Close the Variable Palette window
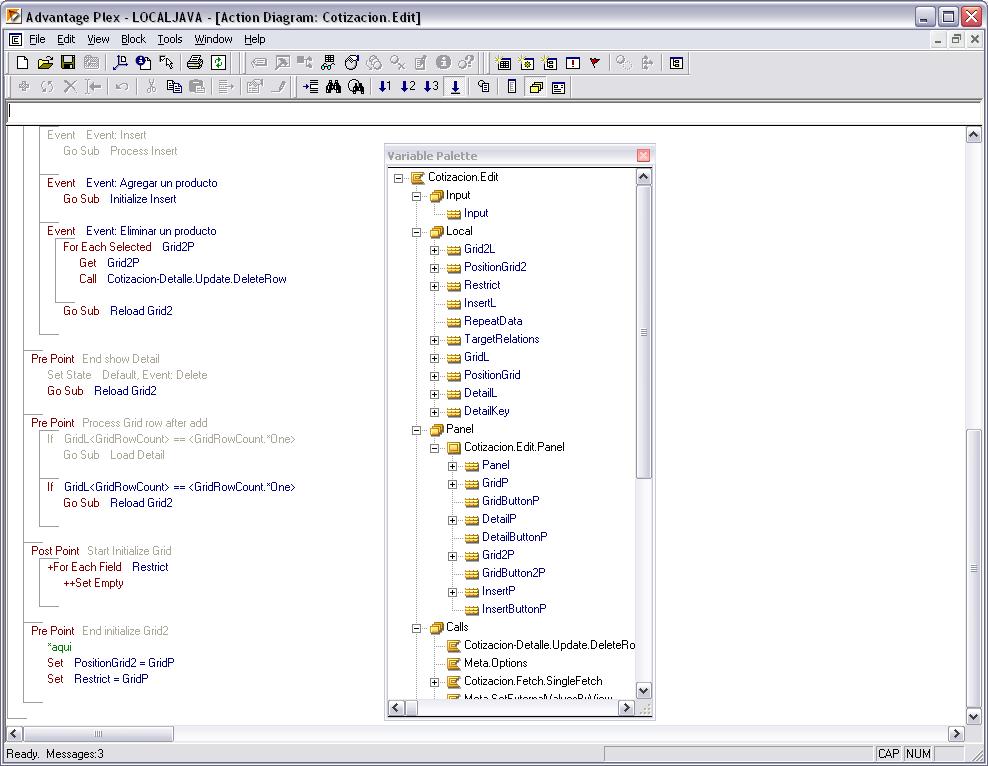Screen dimensions: 988x766 coord(643,156)
